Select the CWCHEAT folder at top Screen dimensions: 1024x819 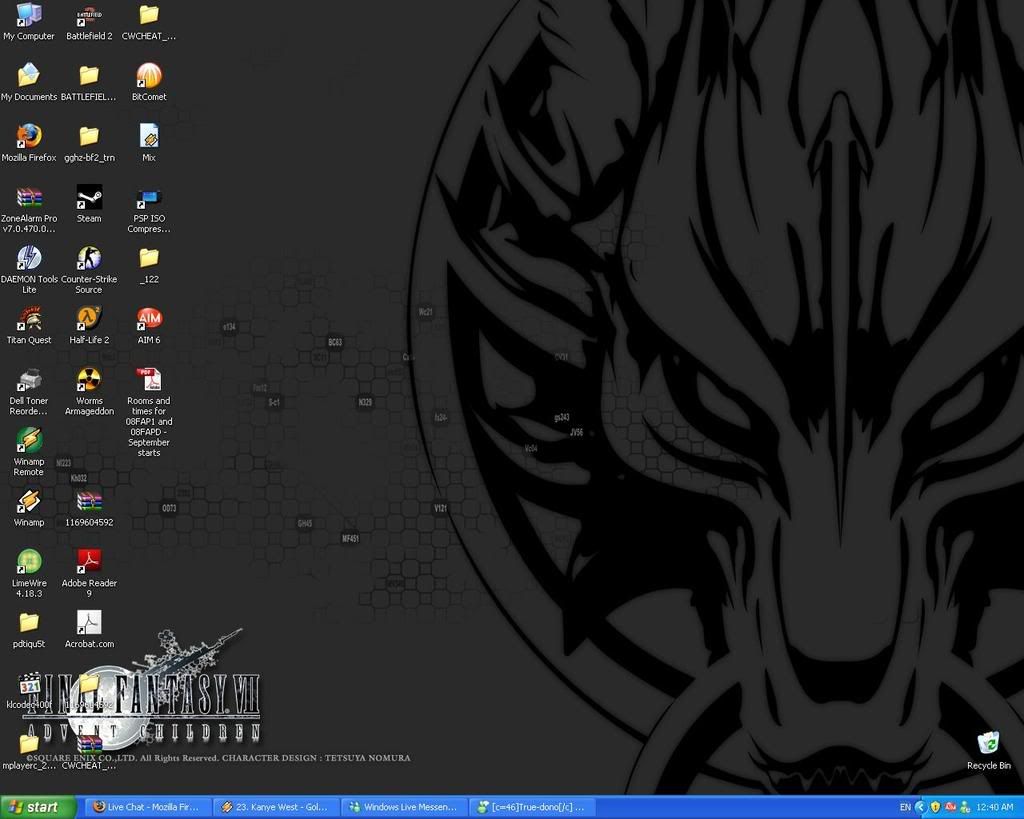[x=149, y=15]
